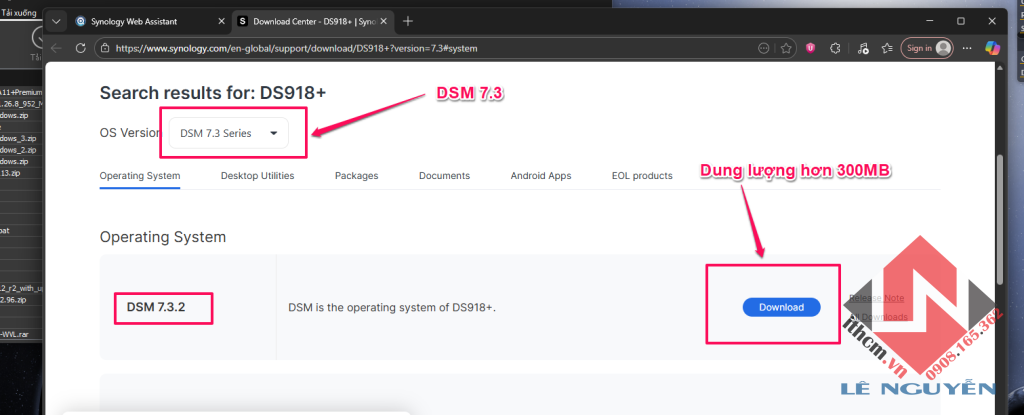Open the media control music icon

[863, 48]
